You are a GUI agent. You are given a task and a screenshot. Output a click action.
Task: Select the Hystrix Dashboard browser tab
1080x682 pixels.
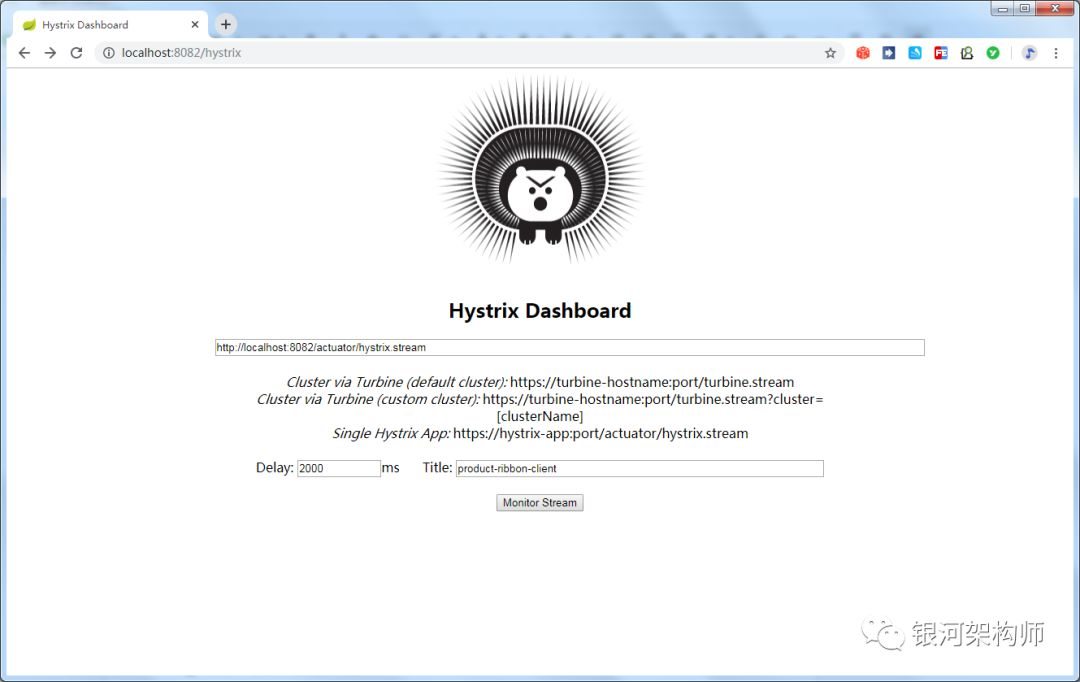point(110,25)
